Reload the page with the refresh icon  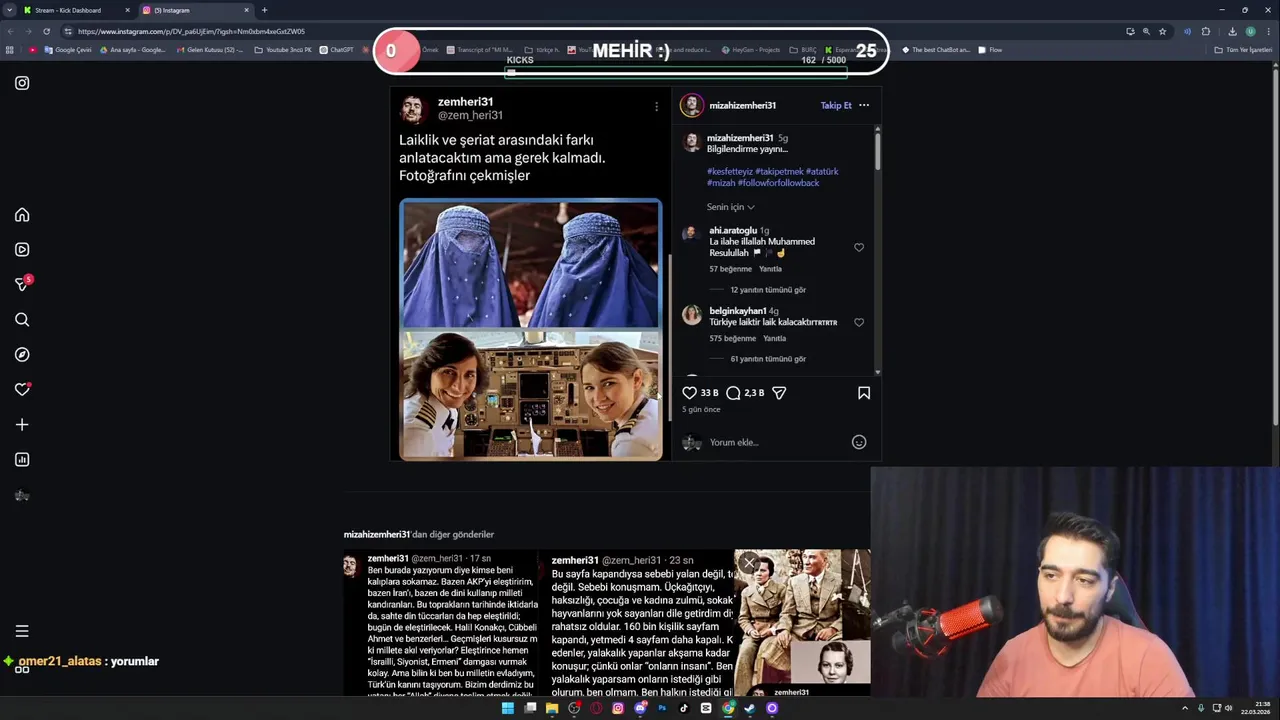[46, 31]
